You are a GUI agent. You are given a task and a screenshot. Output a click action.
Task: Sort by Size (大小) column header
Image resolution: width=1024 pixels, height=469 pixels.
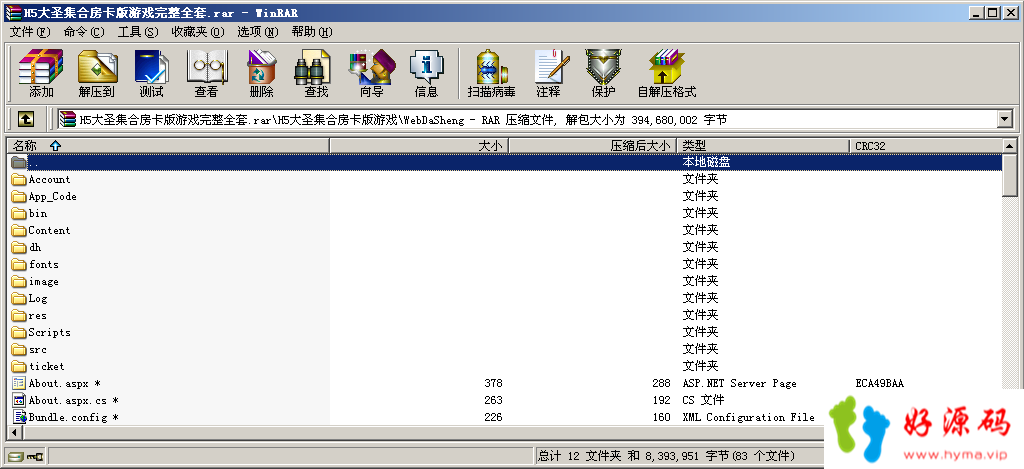(419, 146)
